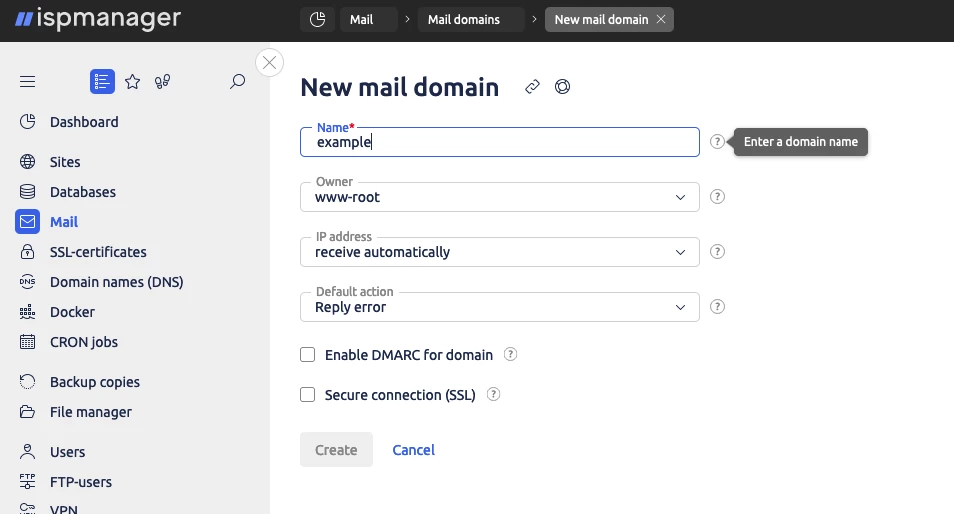Open FTP-users in sidebar
The width and height of the screenshot is (954, 514).
point(81,482)
